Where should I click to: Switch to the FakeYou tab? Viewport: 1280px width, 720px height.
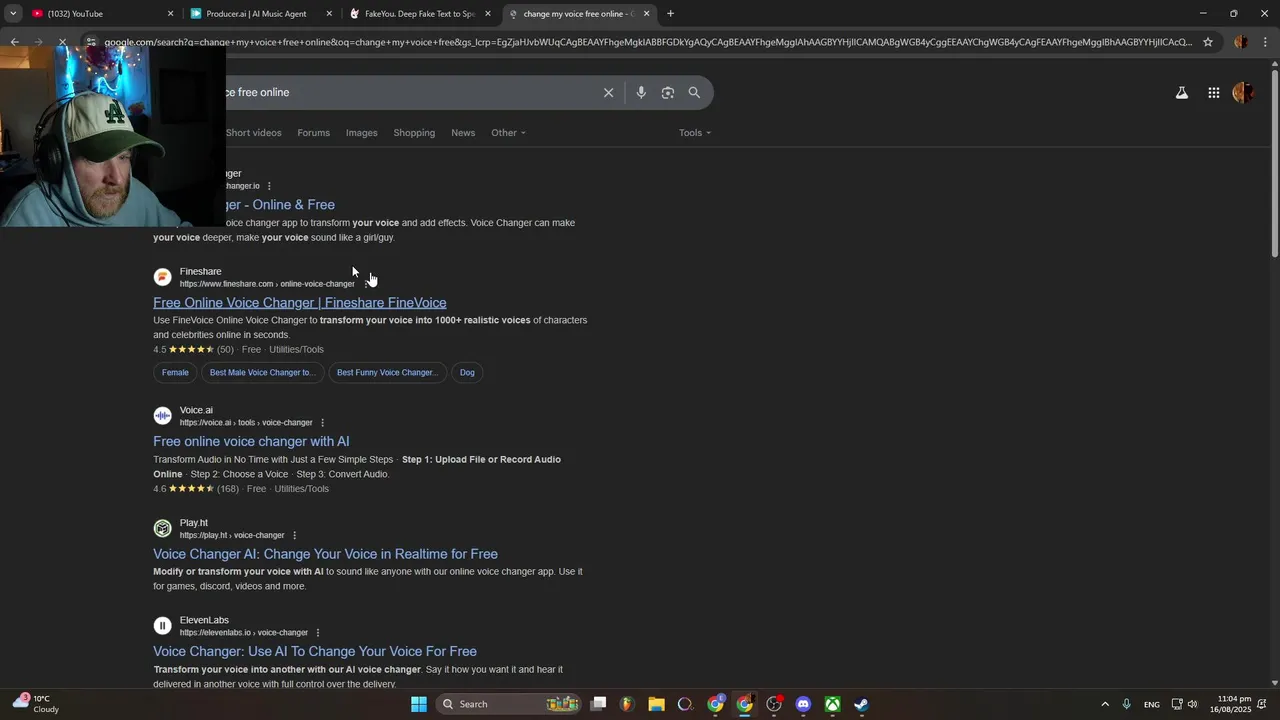pyautogui.click(x=420, y=13)
